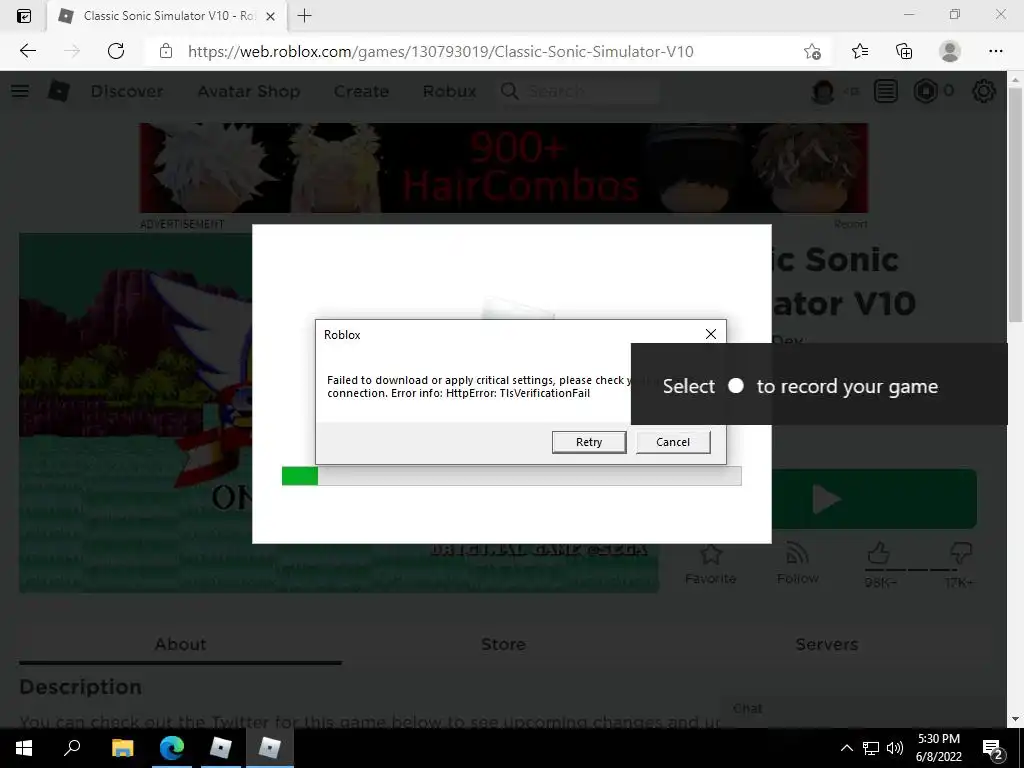Open File Explorer from taskbar
This screenshot has width=1024, height=768.
pyautogui.click(x=122, y=748)
